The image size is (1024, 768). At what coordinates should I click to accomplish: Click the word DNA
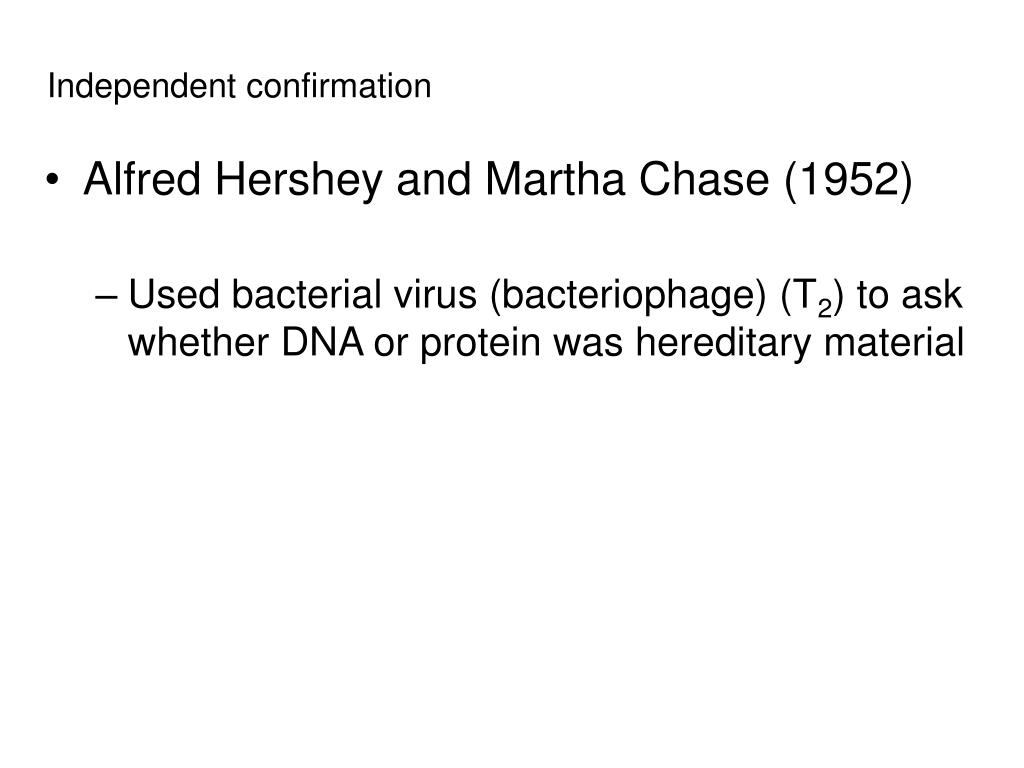click(x=323, y=342)
